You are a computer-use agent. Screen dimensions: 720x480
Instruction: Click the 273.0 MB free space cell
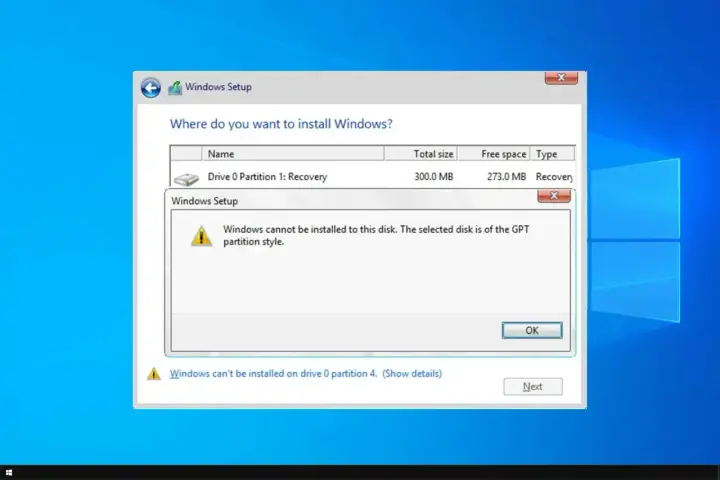point(506,177)
